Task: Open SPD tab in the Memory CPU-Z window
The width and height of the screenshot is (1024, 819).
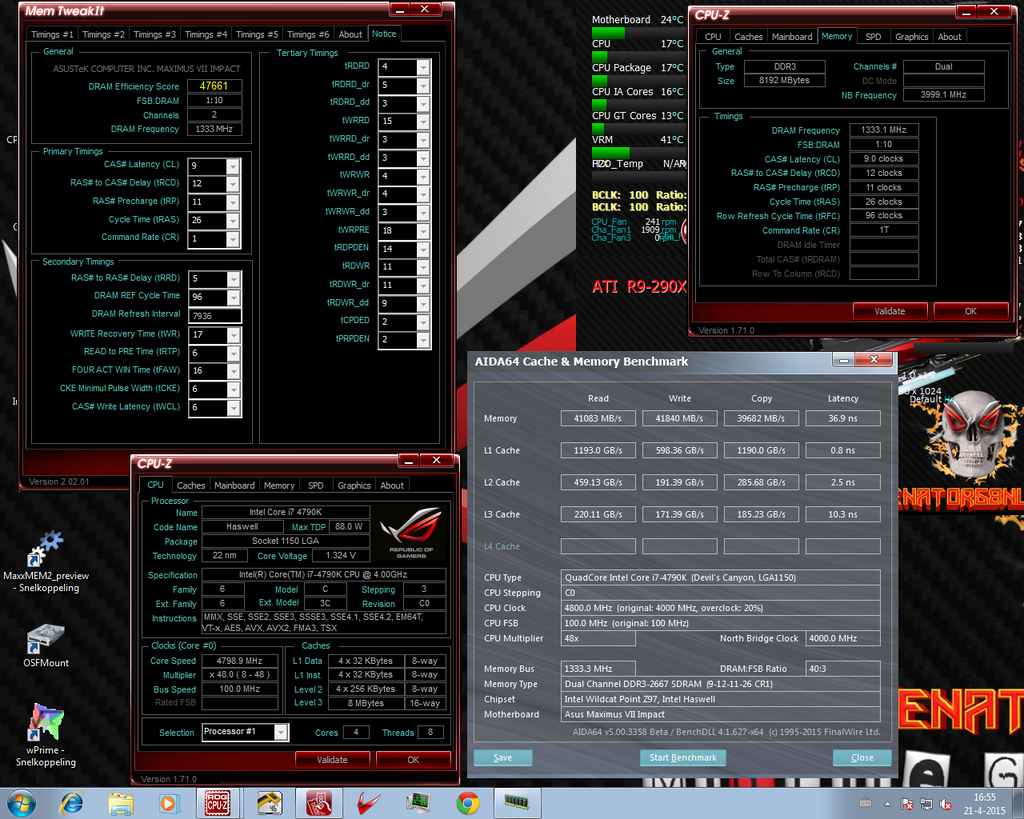Action: click(873, 37)
